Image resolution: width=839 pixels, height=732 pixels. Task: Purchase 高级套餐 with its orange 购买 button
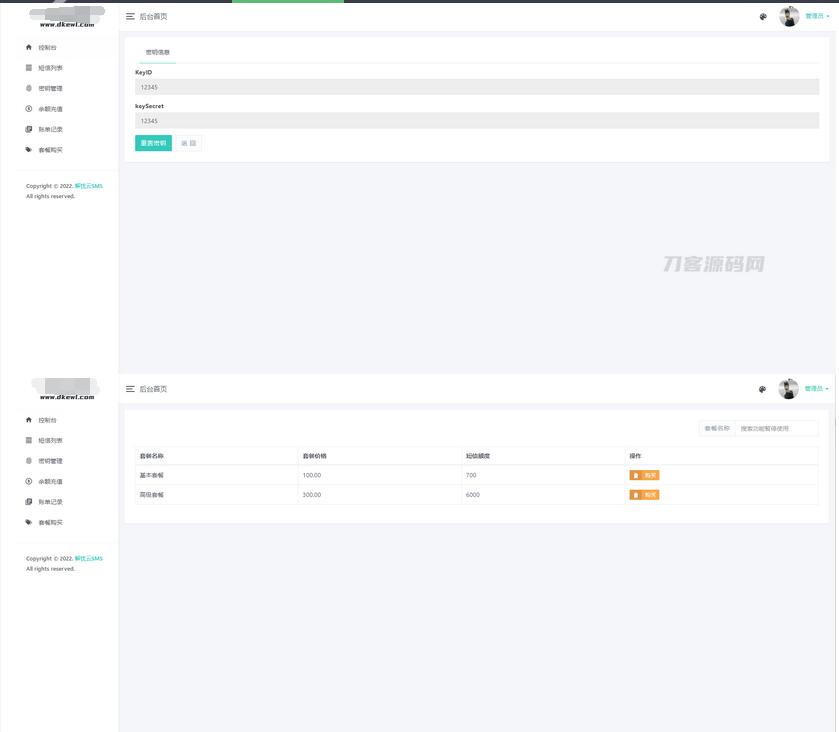pyautogui.click(x=645, y=494)
